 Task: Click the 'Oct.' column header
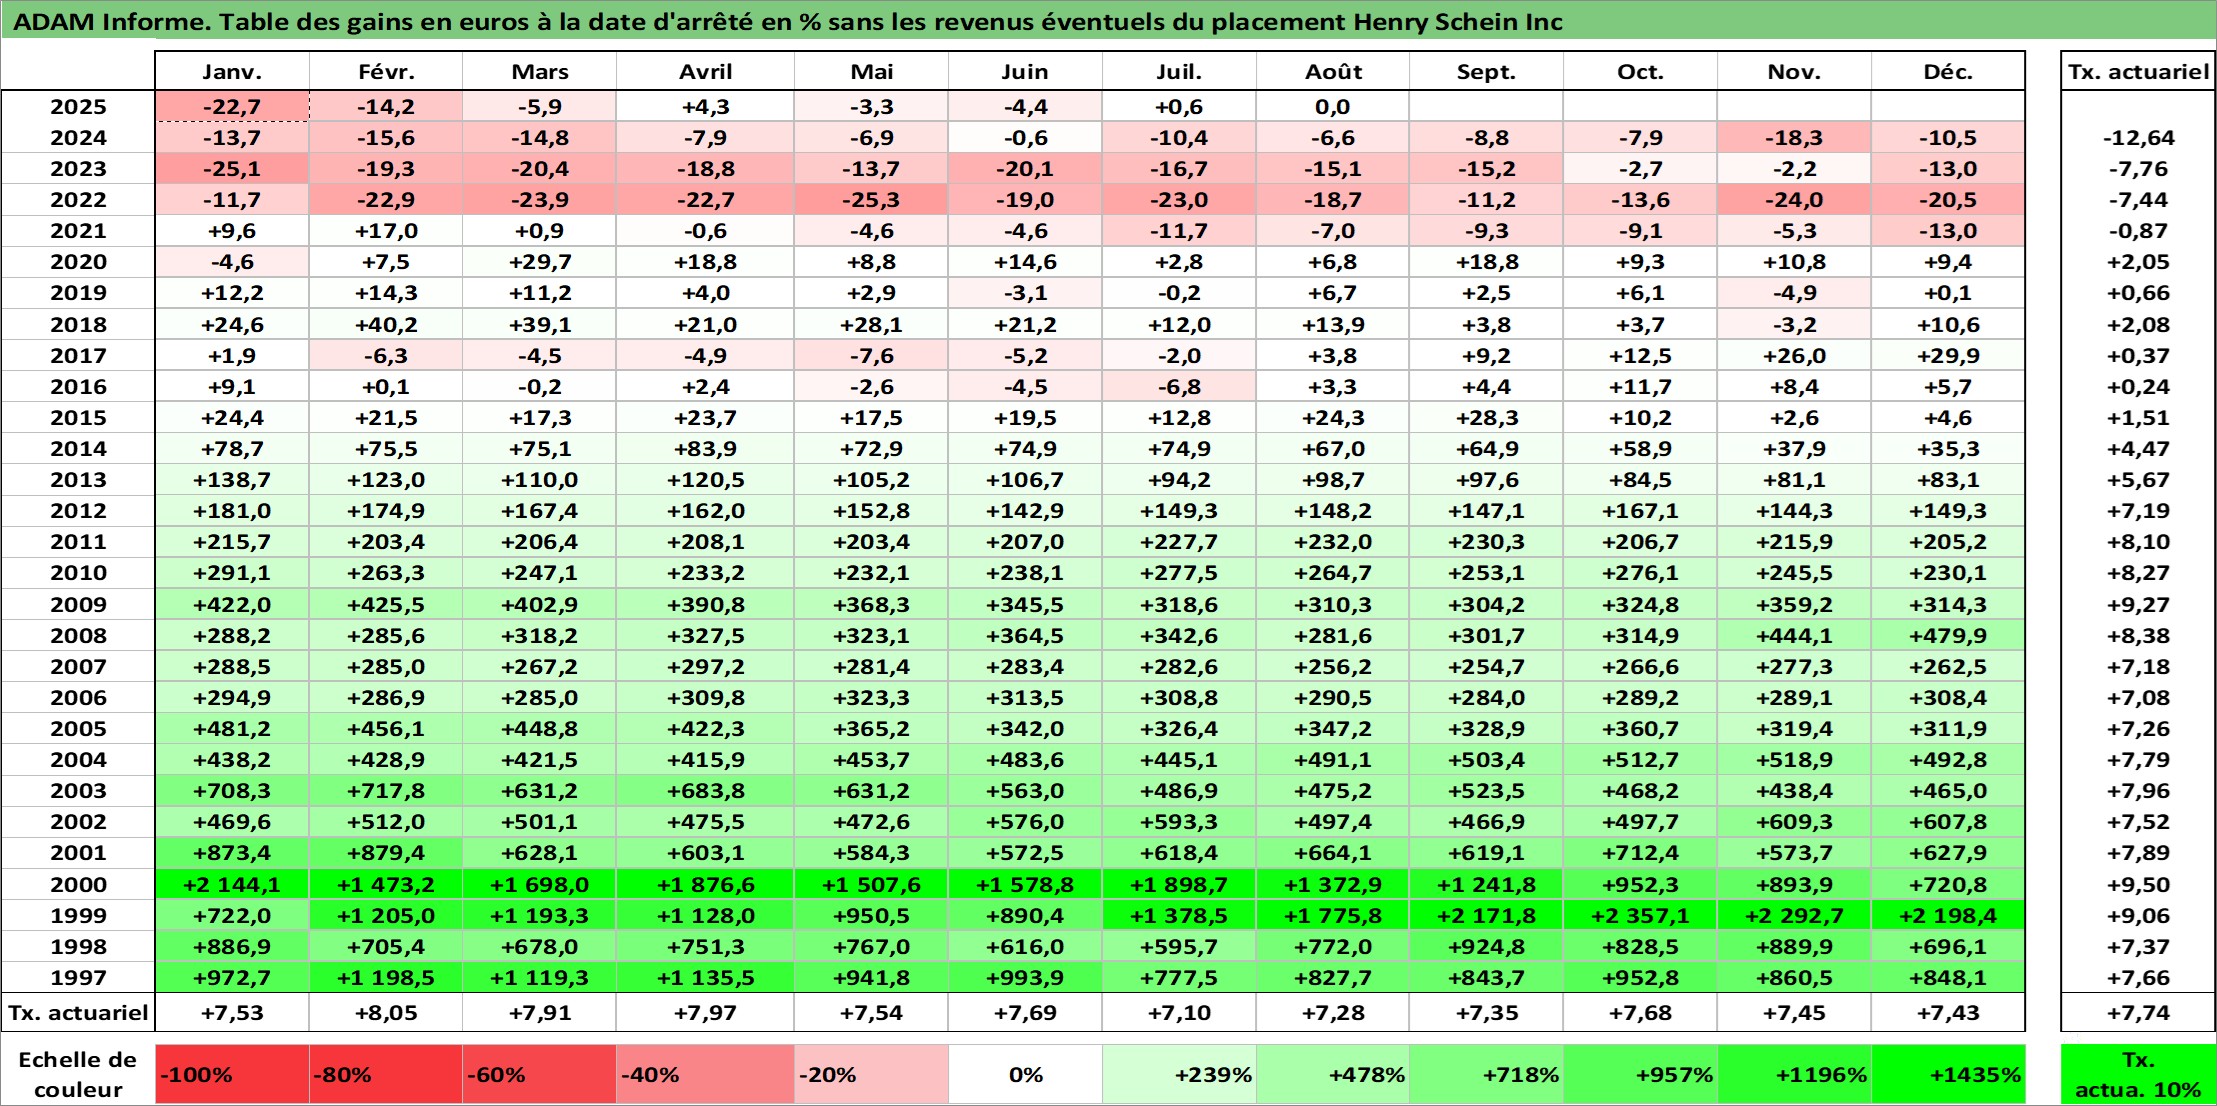tap(1640, 71)
